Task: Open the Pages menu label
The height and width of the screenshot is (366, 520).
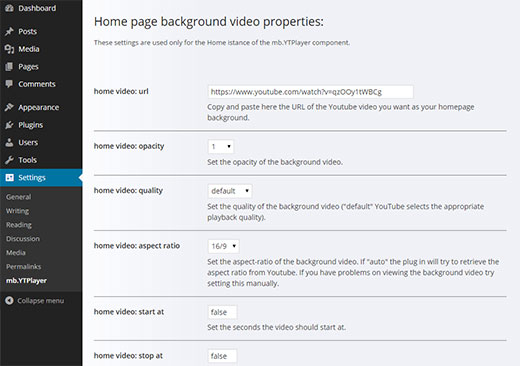Action: pos(28,67)
